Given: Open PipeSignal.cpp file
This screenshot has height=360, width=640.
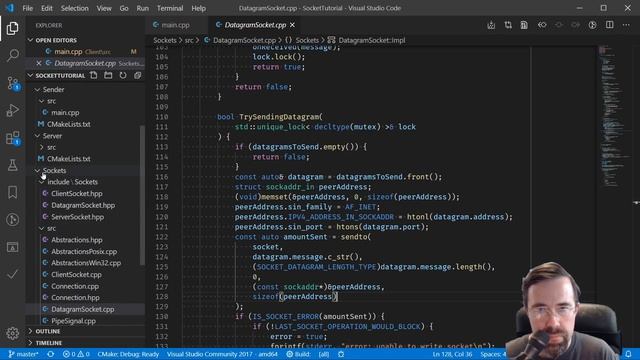Looking at the screenshot, I should click(x=73, y=321).
